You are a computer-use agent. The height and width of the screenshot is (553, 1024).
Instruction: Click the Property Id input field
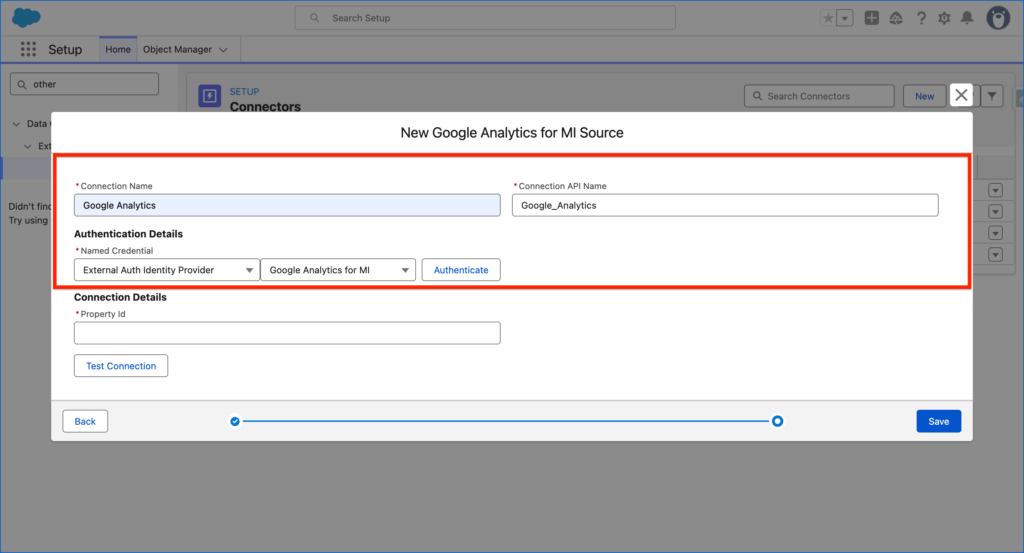pos(287,333)
